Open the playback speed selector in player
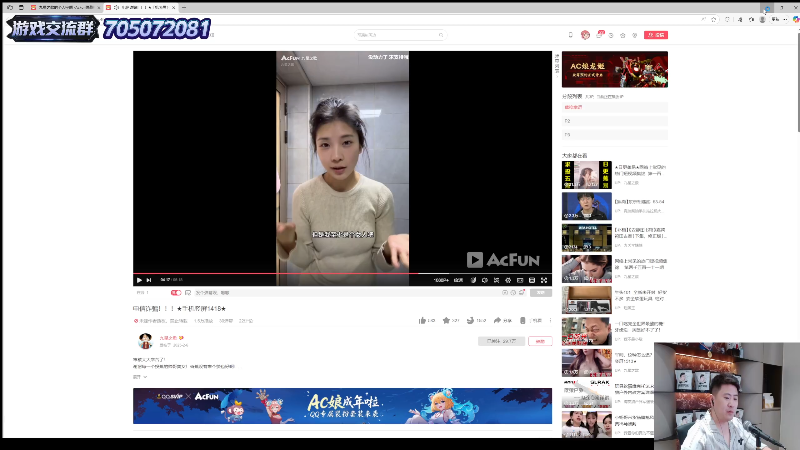Image resolution: width=800 pixels, height=450 pixels. click(x=458, y=280)
